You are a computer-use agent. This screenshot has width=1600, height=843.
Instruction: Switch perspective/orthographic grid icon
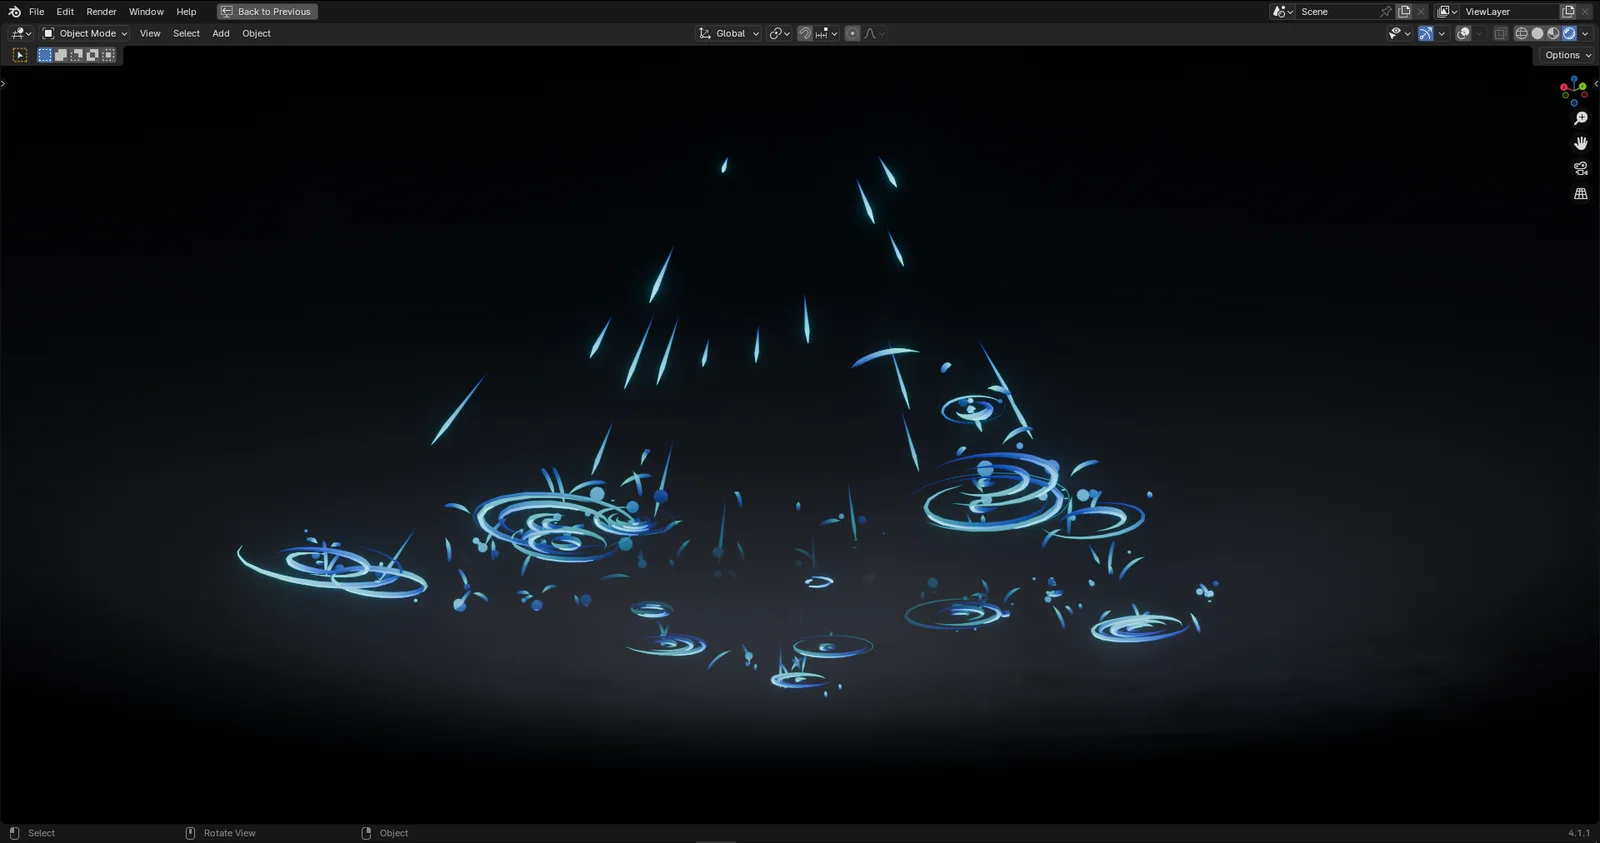tap(1581, 194)
